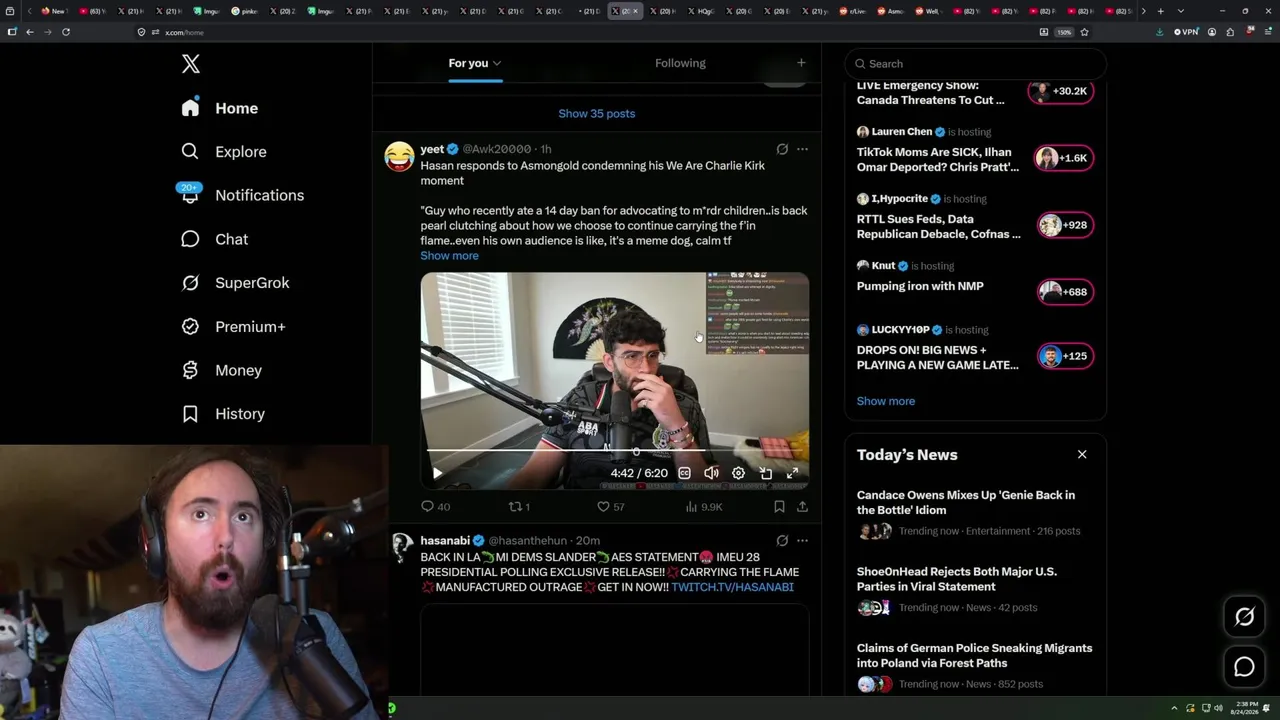Go back in the browser
Viewport: 1280px width, 720px height.
click(30, 32)
